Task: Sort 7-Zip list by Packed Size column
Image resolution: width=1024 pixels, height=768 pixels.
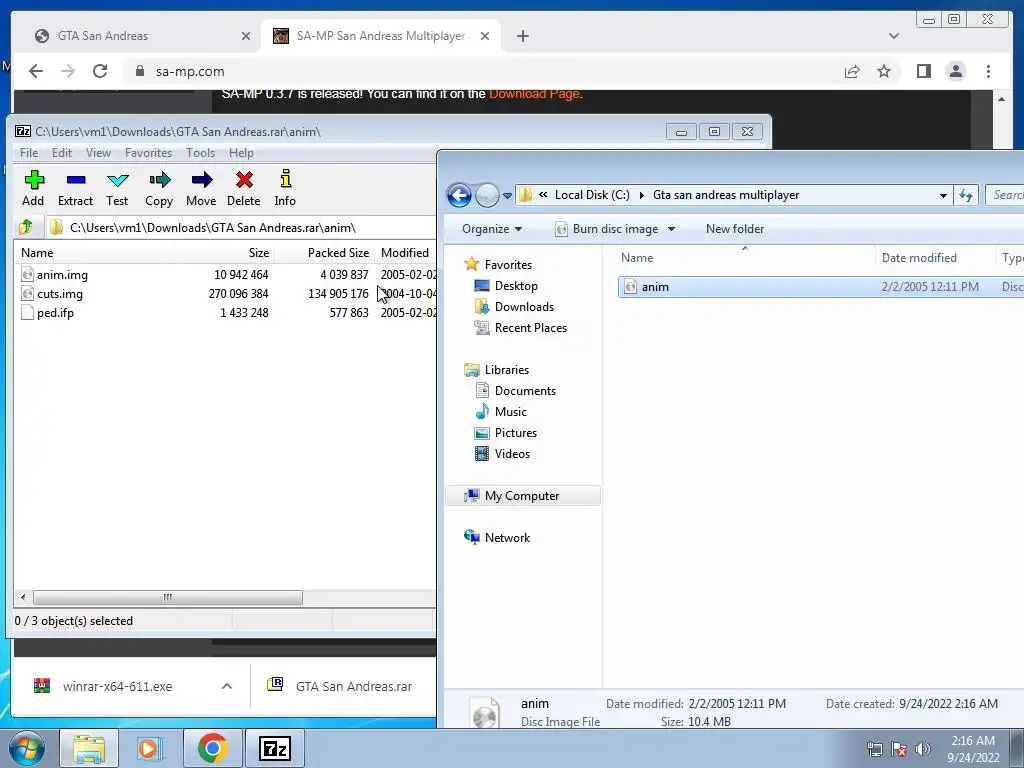Action: click(x=324, y=253)
